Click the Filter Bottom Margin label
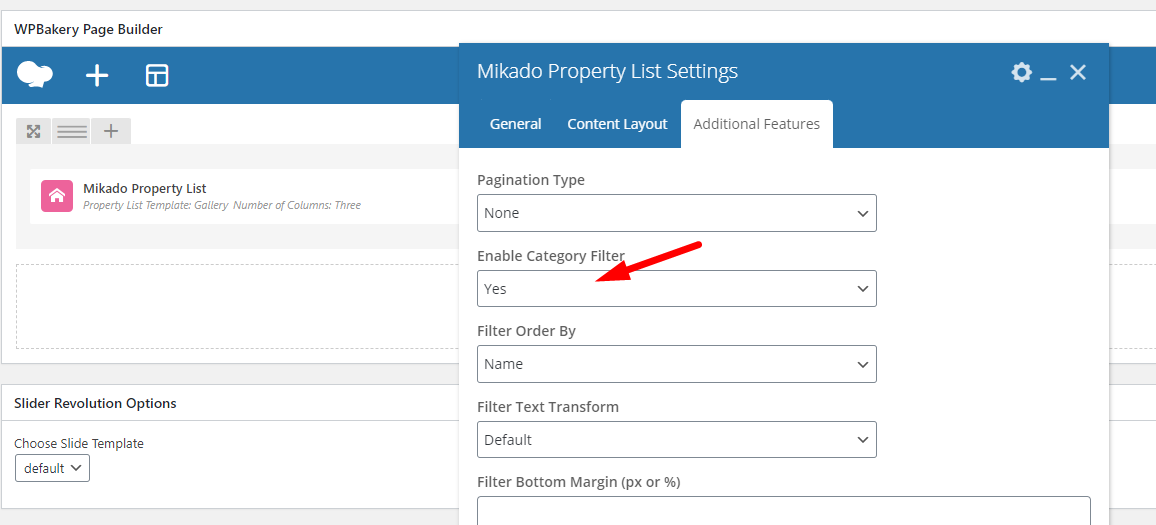 (x=579, y=482)
